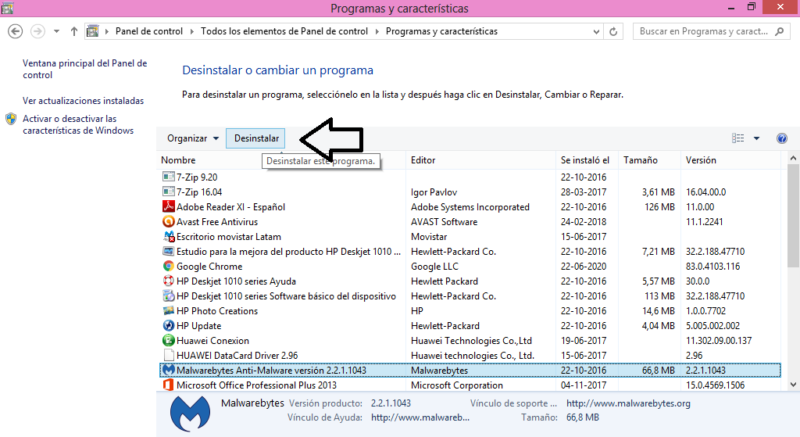
Task: Select the Avast Free Antivirus icon
Action: point(168,221)
